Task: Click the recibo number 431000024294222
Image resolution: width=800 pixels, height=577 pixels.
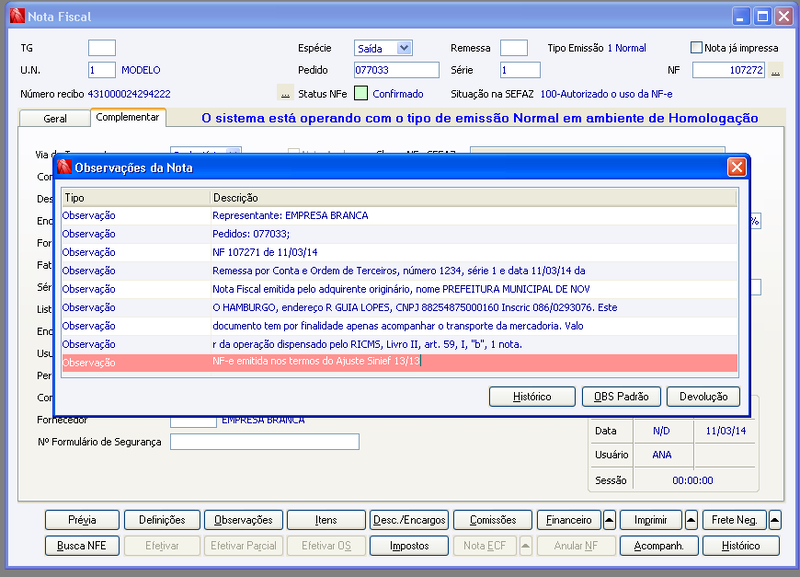Action: 129,94
